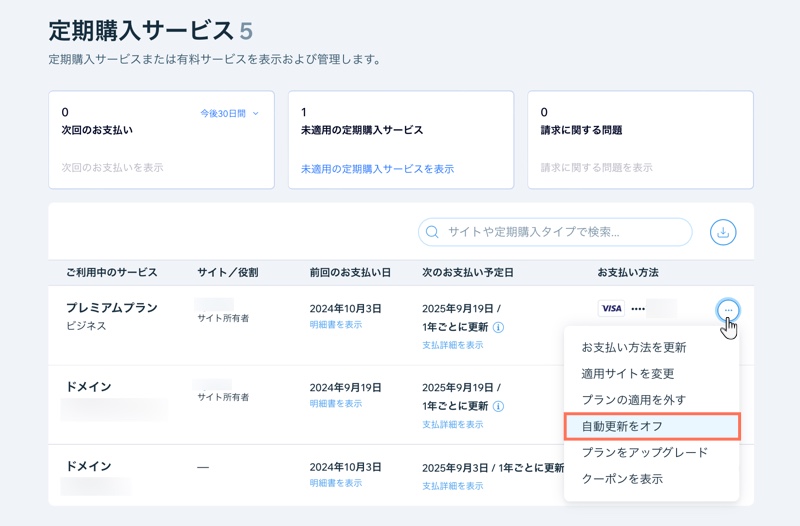Choose クーポンを表示 in the menu
The height and width of the screenshot is (526, 800).
(x=622, y=479)
